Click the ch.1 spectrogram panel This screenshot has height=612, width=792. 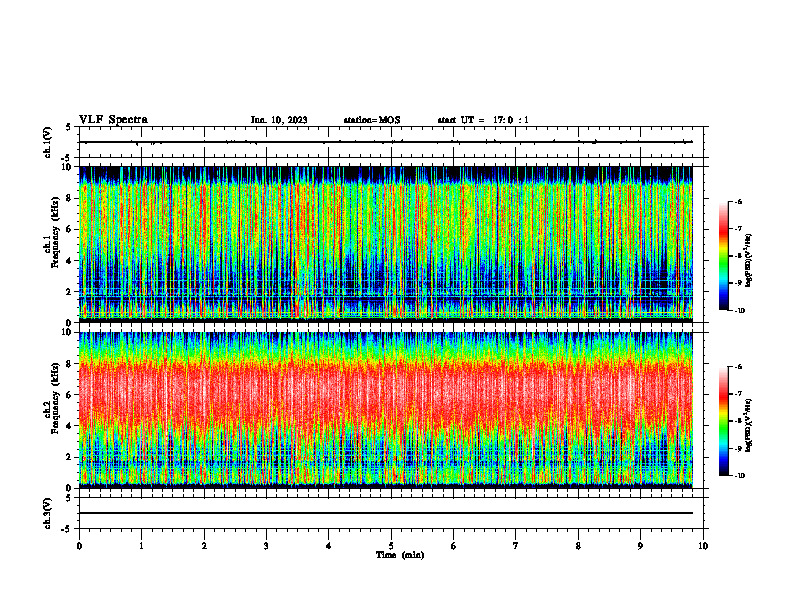tap(386, 244)
